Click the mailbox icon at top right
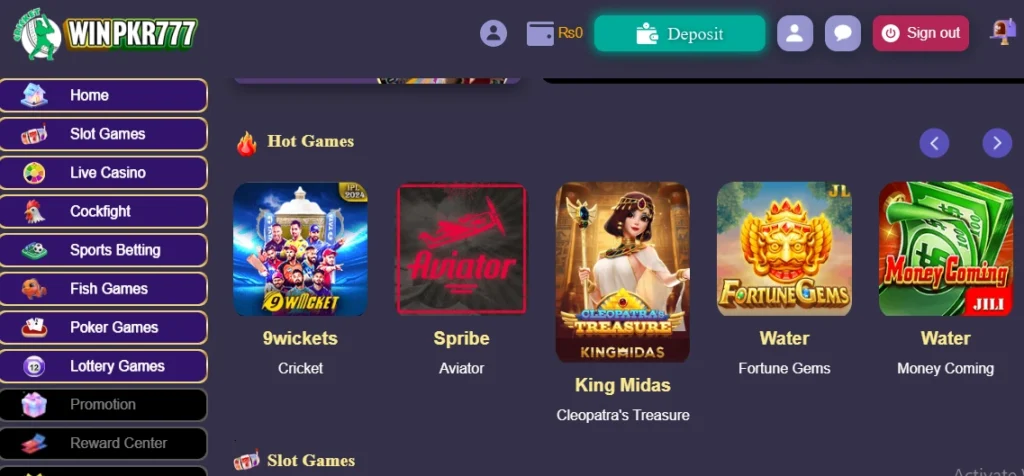Viewport: 1024px width, 476px height. [1002, 31]
